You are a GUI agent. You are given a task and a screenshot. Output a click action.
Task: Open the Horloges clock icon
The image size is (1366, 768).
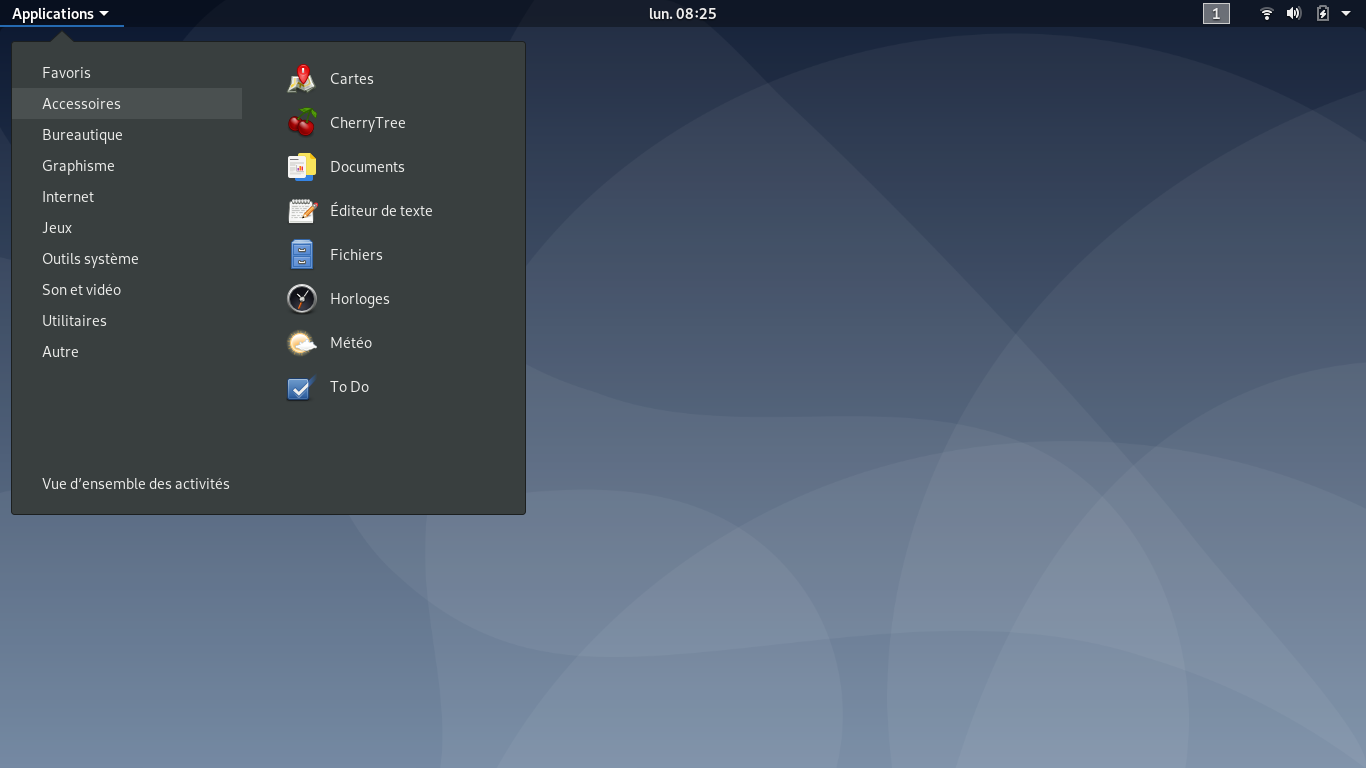[302, 299]
